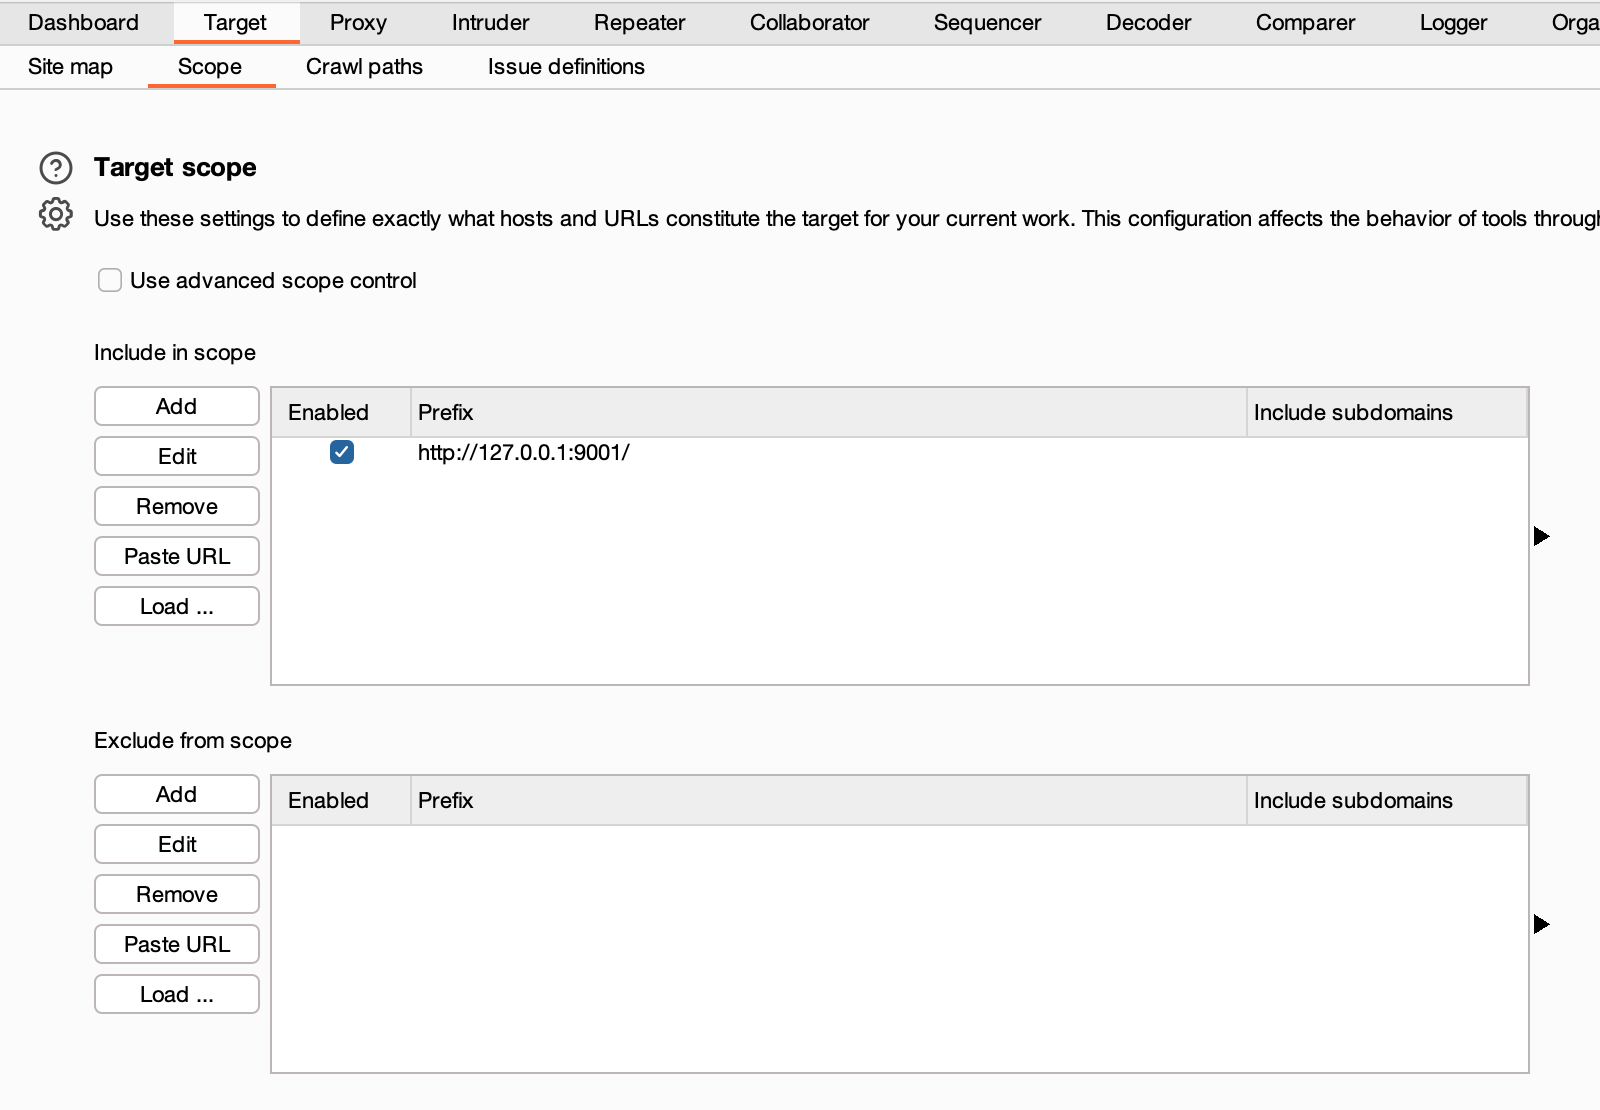Click Add under Include in scope
This screenshot has height=1110, width=1600.
[177, 407]
